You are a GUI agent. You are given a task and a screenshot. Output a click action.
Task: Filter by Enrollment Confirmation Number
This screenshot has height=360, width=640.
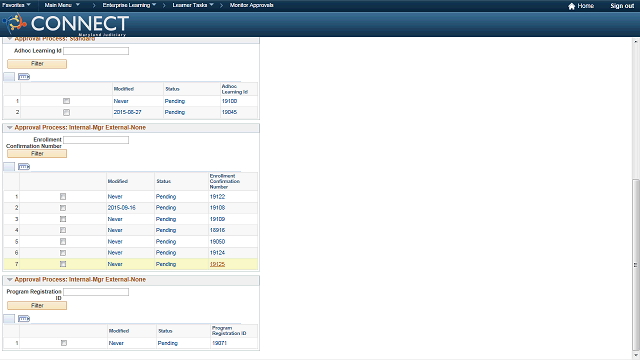[x=37, y=153]
